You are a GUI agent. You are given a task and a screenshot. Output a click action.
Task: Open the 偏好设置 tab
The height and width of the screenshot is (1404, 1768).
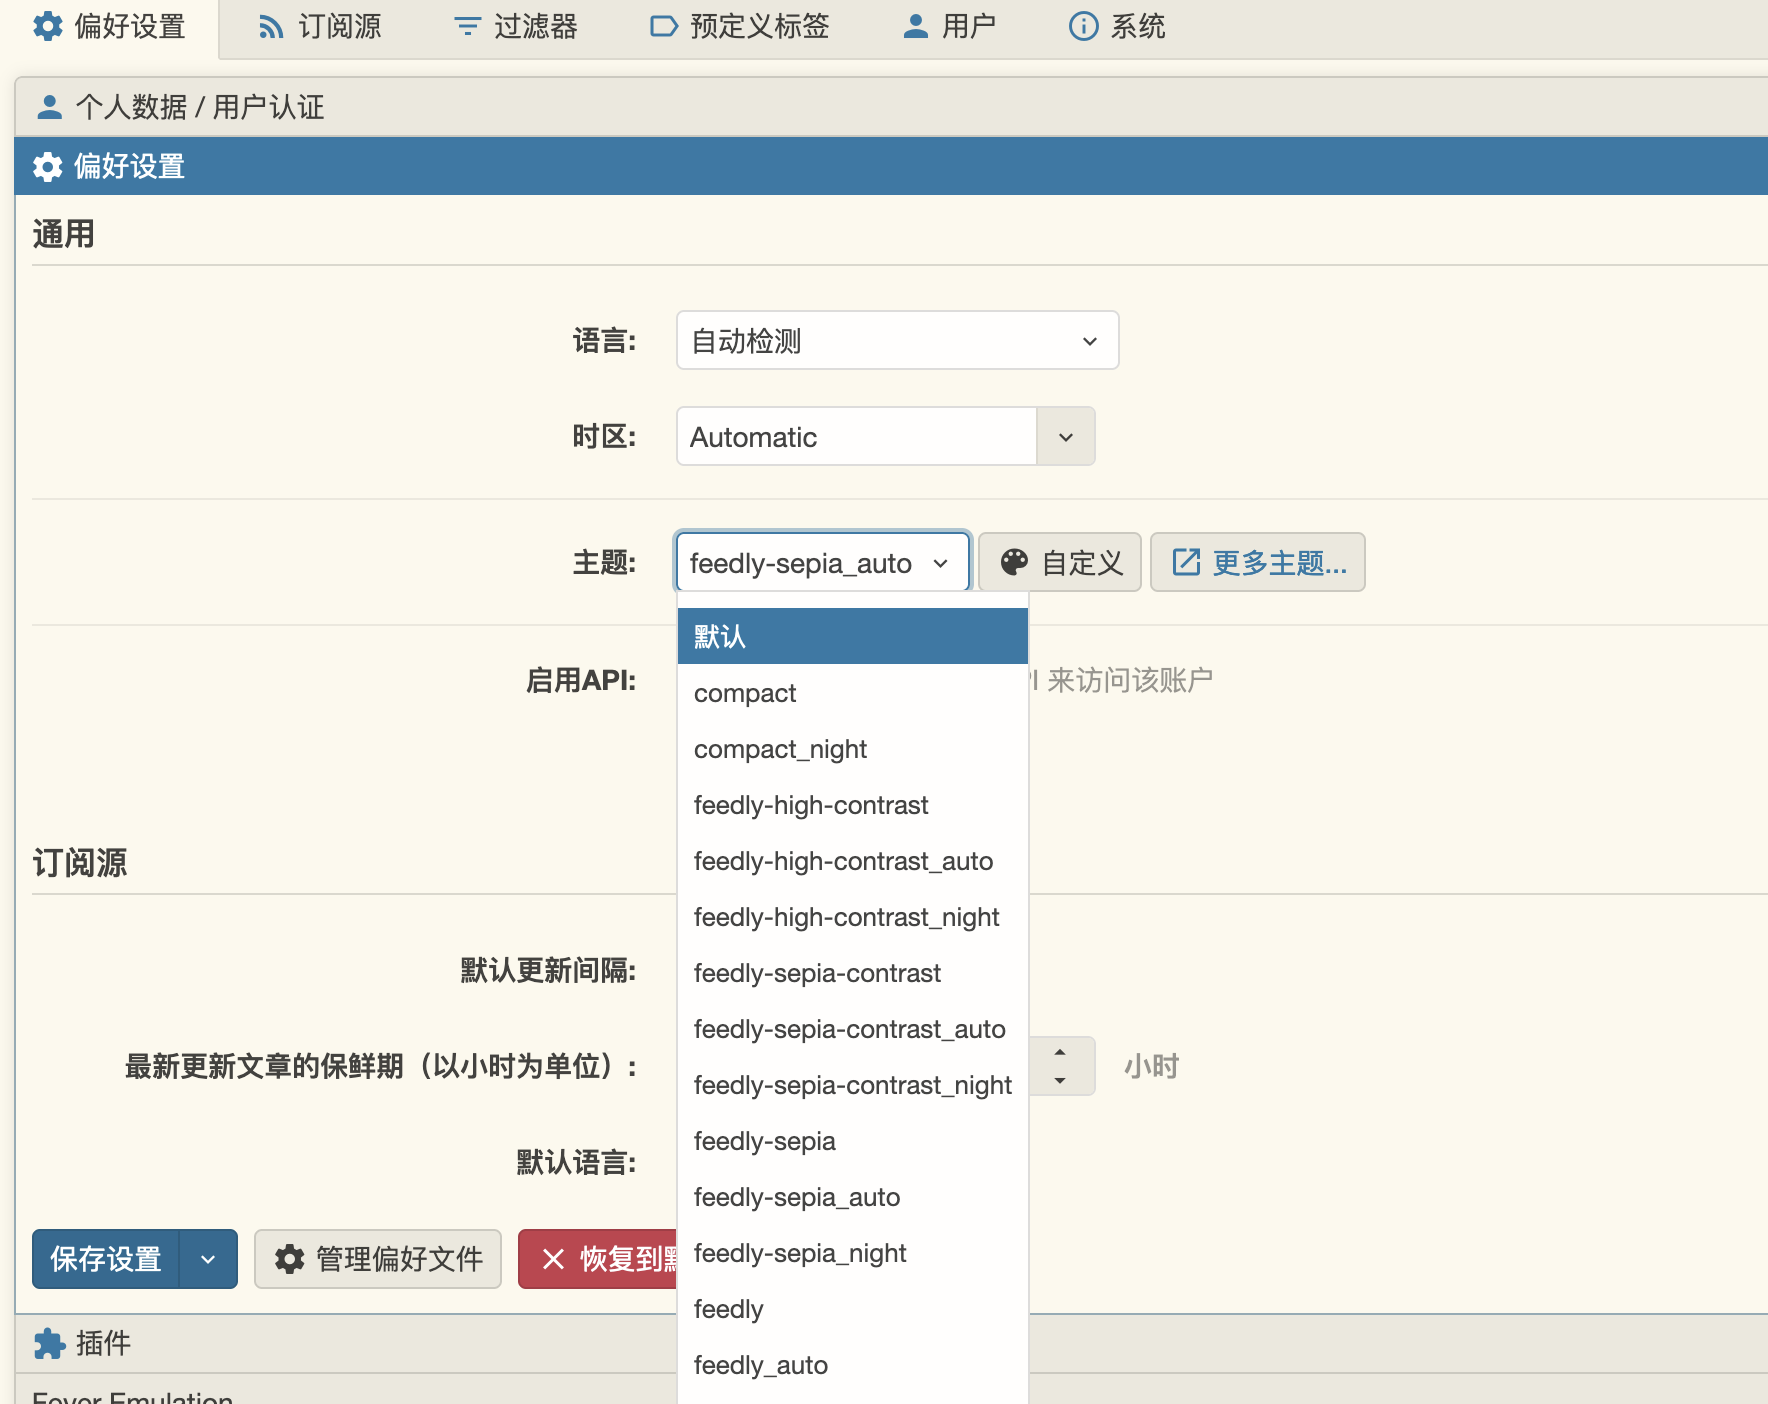(109, 27)
